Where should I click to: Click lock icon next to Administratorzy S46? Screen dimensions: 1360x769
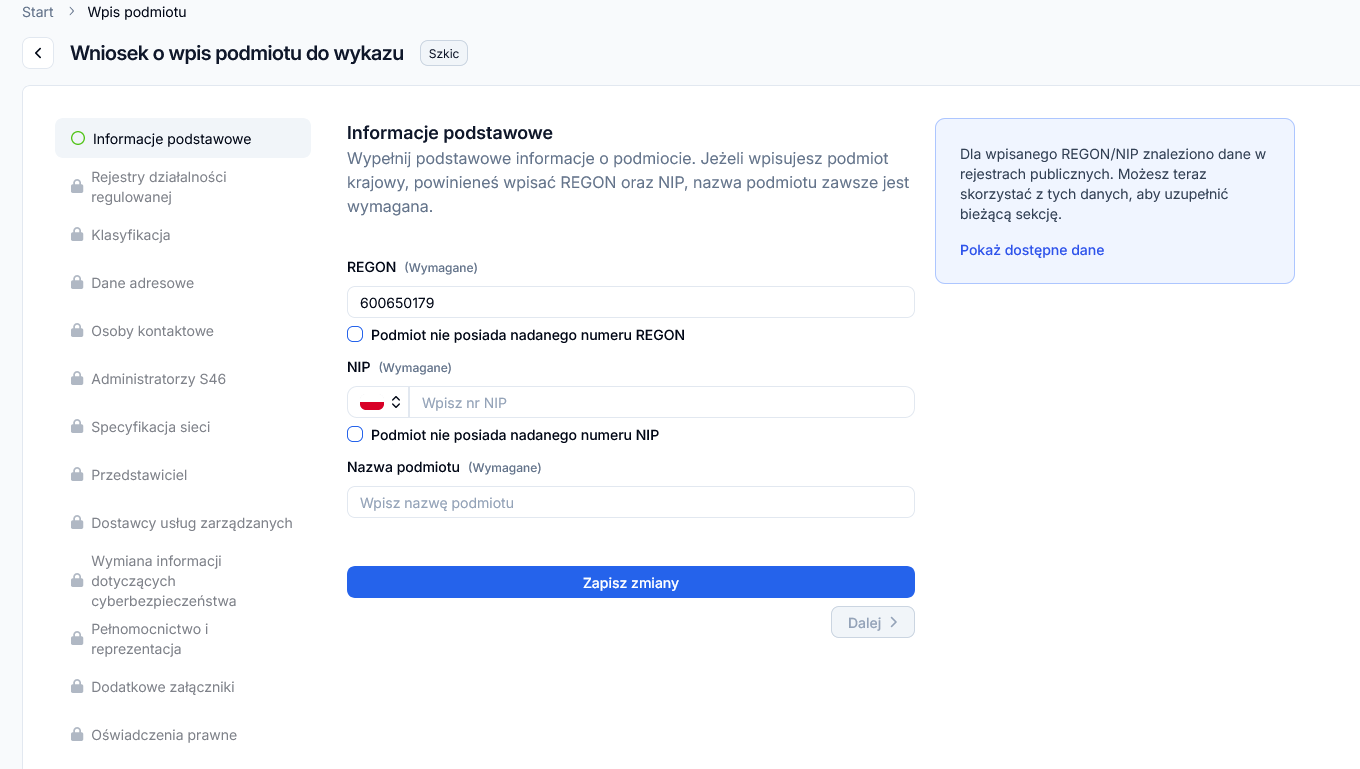point(77,379)
